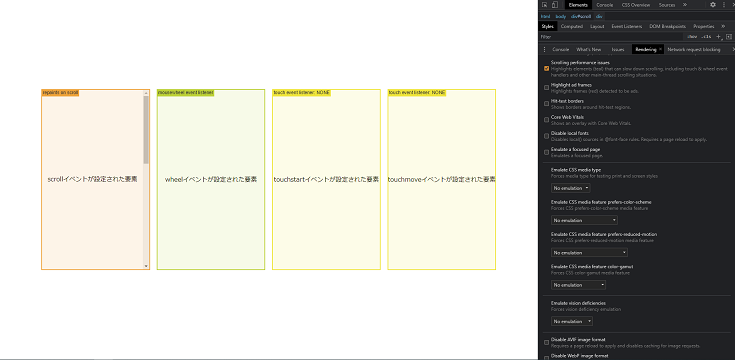Toggle the computed styles sidebar icon
Viewport: 735px width, 360px height.
[x=728, y=37]
